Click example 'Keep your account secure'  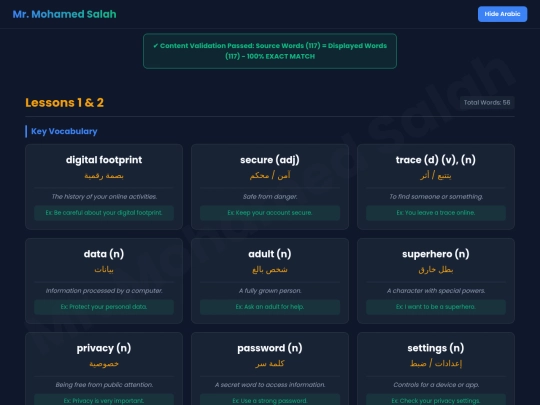pos(270,213)
